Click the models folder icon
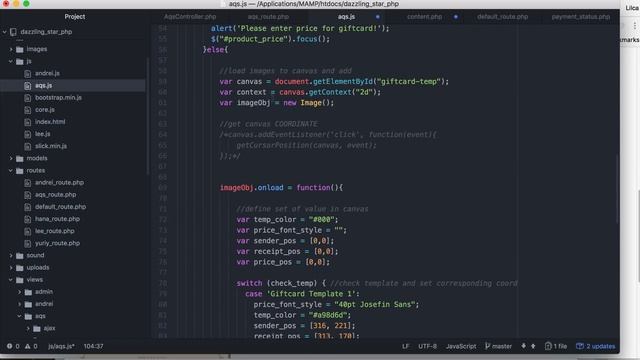The height and width of the screenshot is (360, 640). tap(20, 158)
